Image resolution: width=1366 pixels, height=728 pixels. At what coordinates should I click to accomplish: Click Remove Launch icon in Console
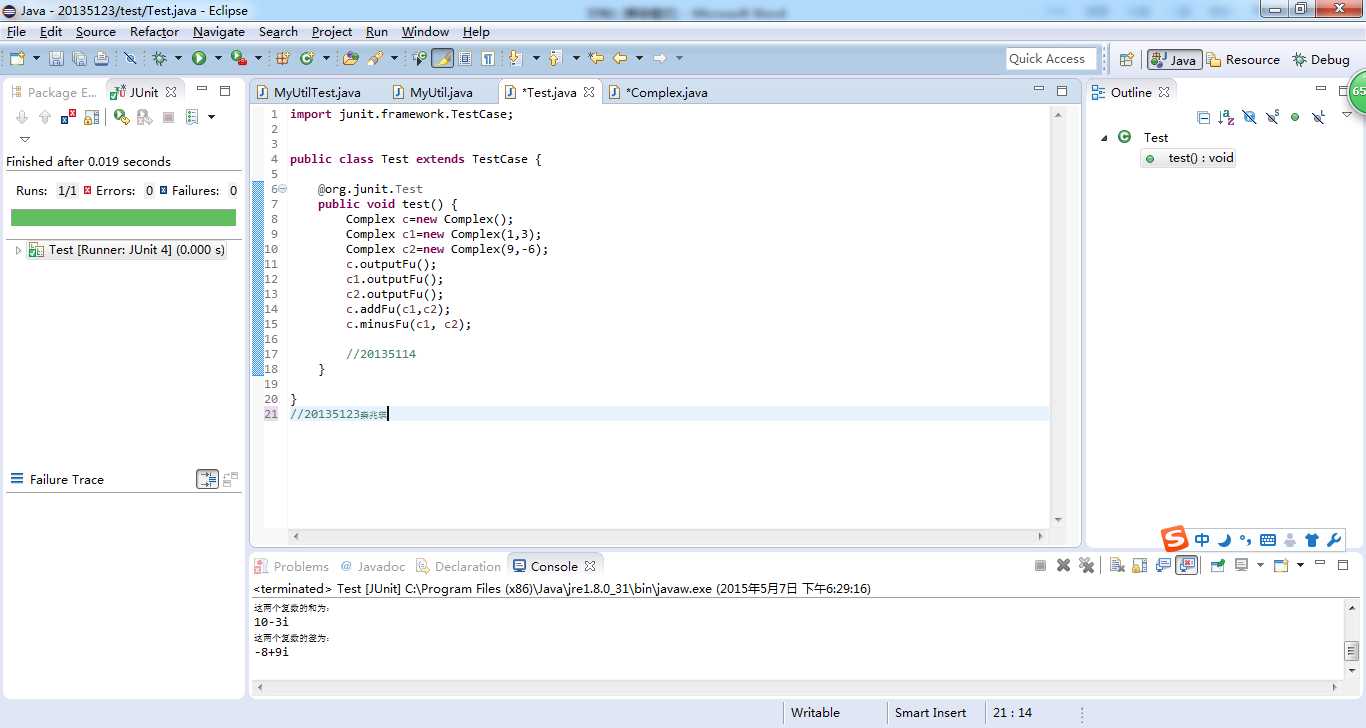(x=1064, y=565)
